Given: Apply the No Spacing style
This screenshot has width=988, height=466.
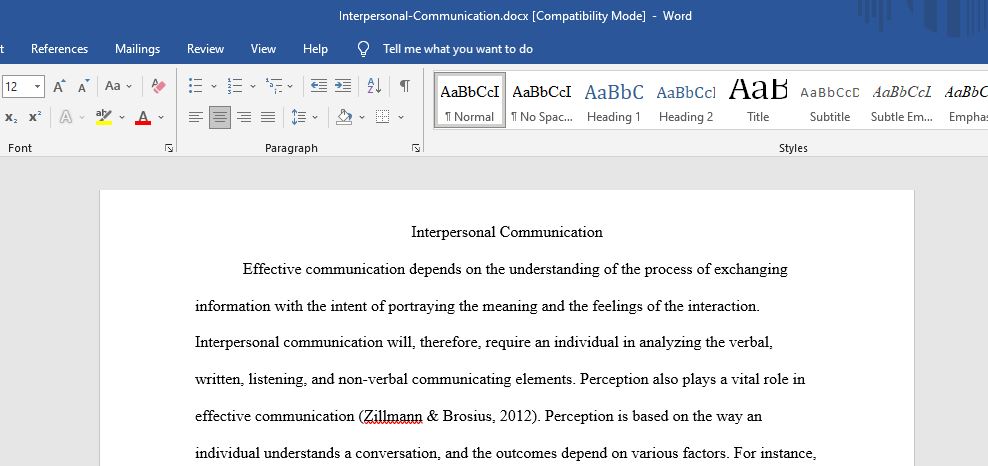Looking at the screenshot, I should click(x=541, y=101).
